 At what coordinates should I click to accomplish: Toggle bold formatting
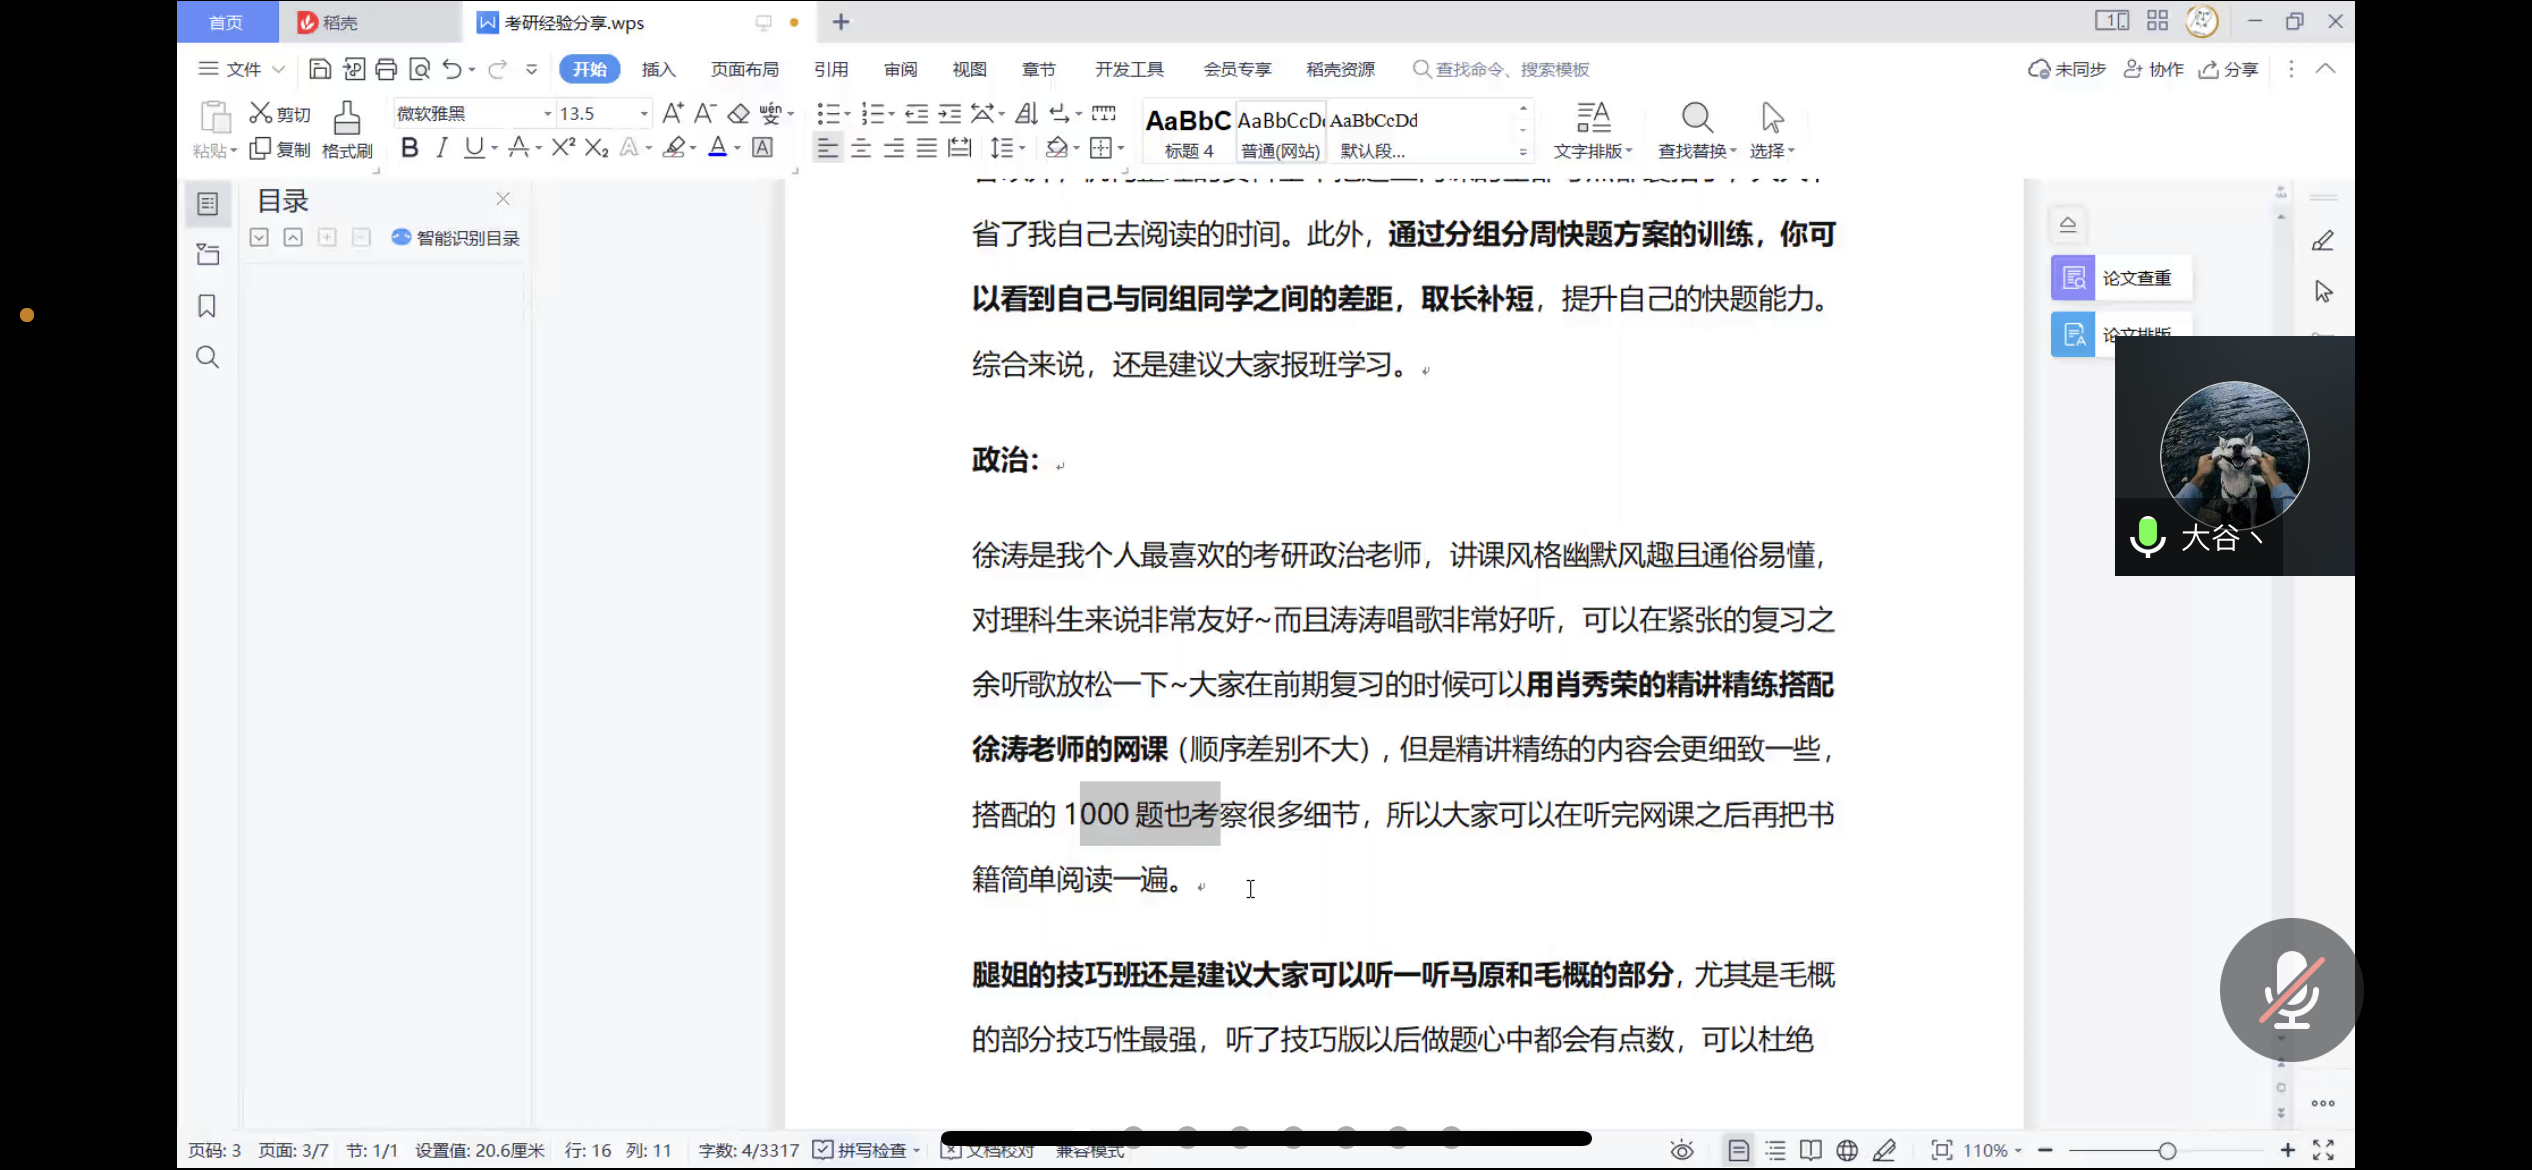coord(409,148)
